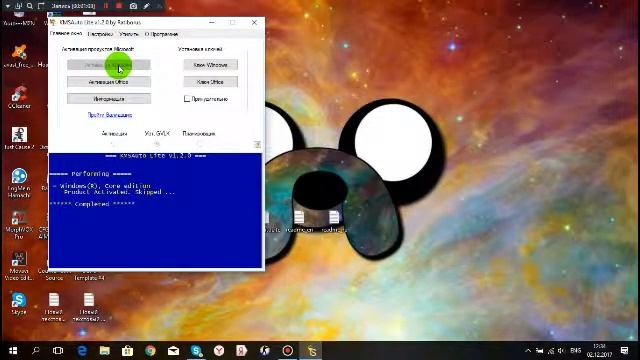Open the Windows Start menu
This screenshot has height=360, width=640.
click(x=13, y=351)
